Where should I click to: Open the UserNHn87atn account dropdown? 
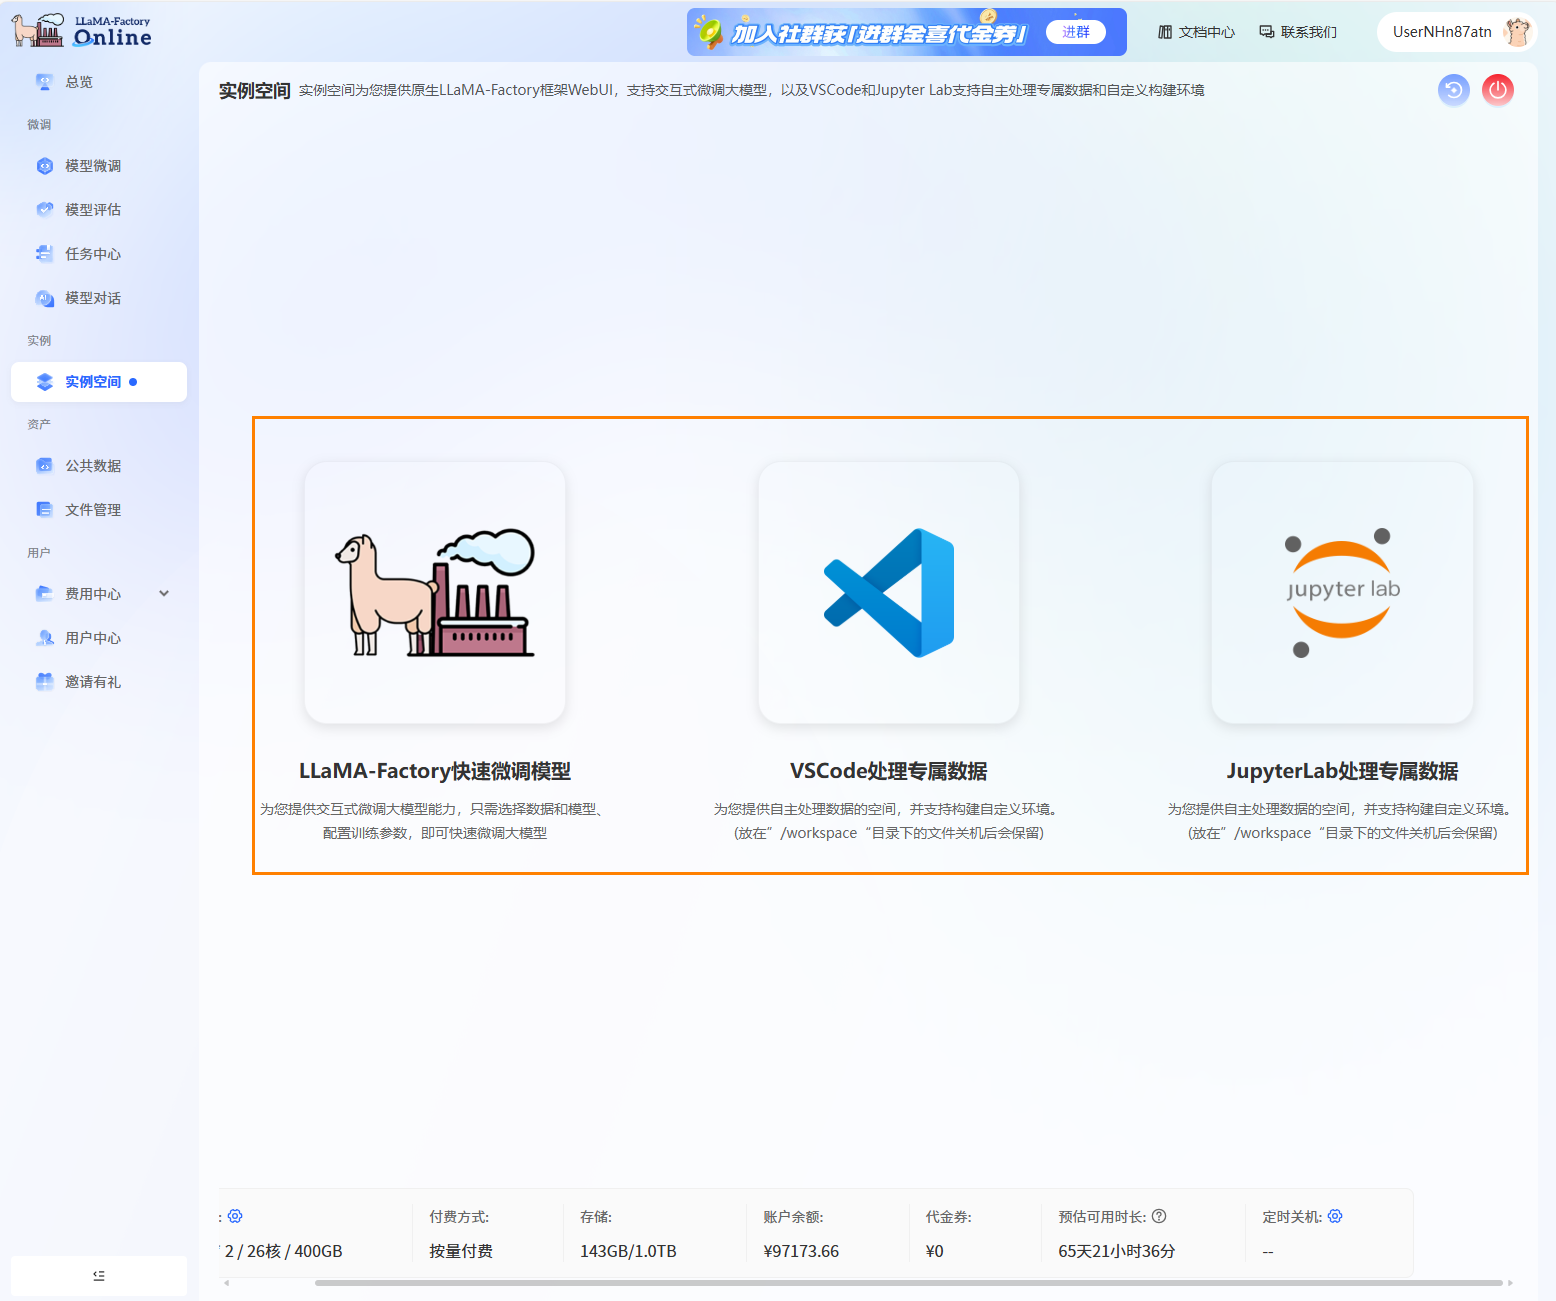point(1441,32)
